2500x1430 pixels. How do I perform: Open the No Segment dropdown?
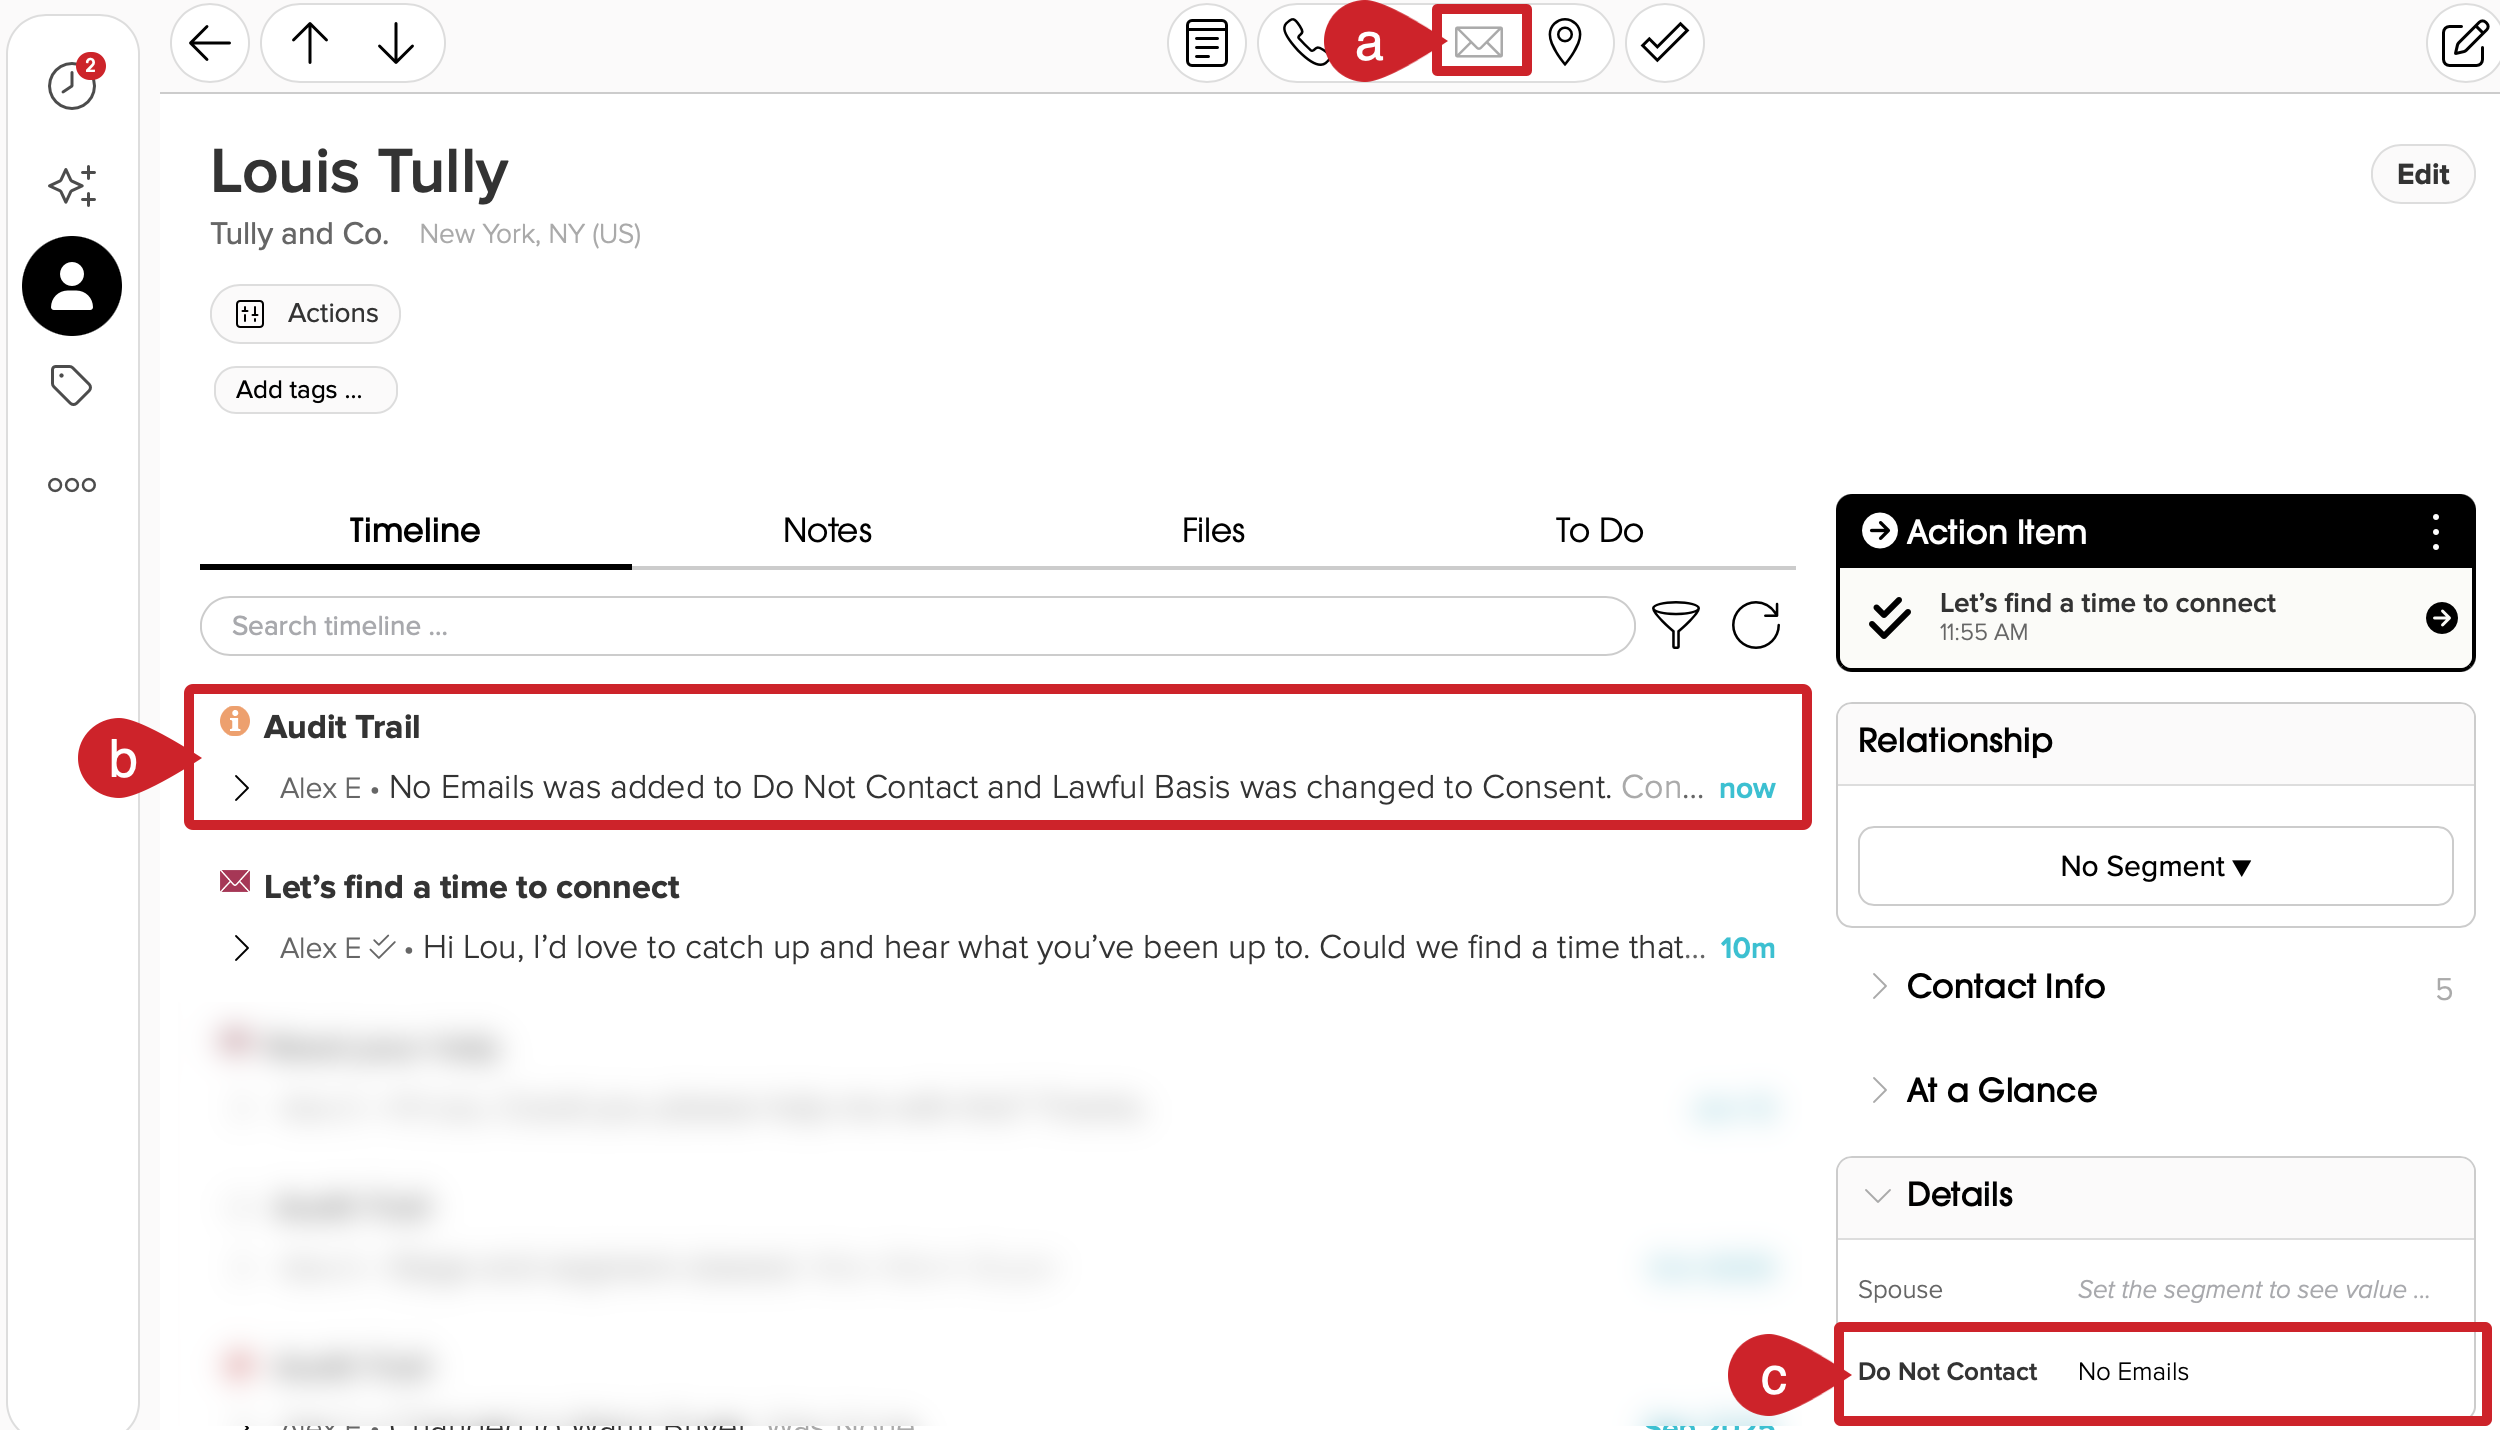2153,866
